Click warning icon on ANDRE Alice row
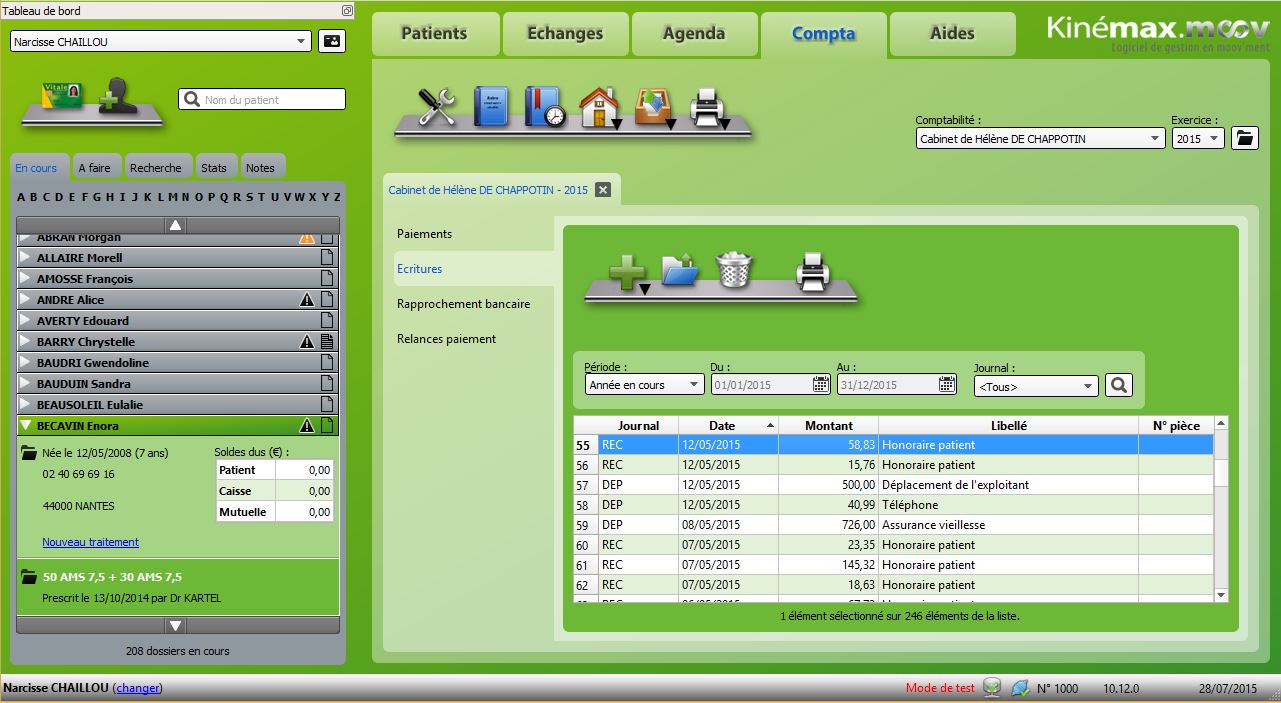1281x703 pixels. tap(308, 300)
